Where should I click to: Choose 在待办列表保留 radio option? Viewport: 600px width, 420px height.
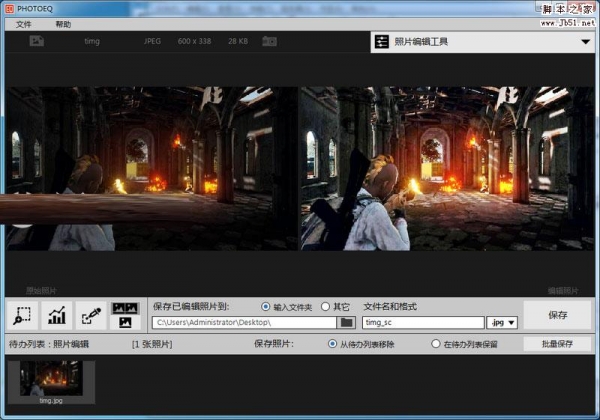436,344
